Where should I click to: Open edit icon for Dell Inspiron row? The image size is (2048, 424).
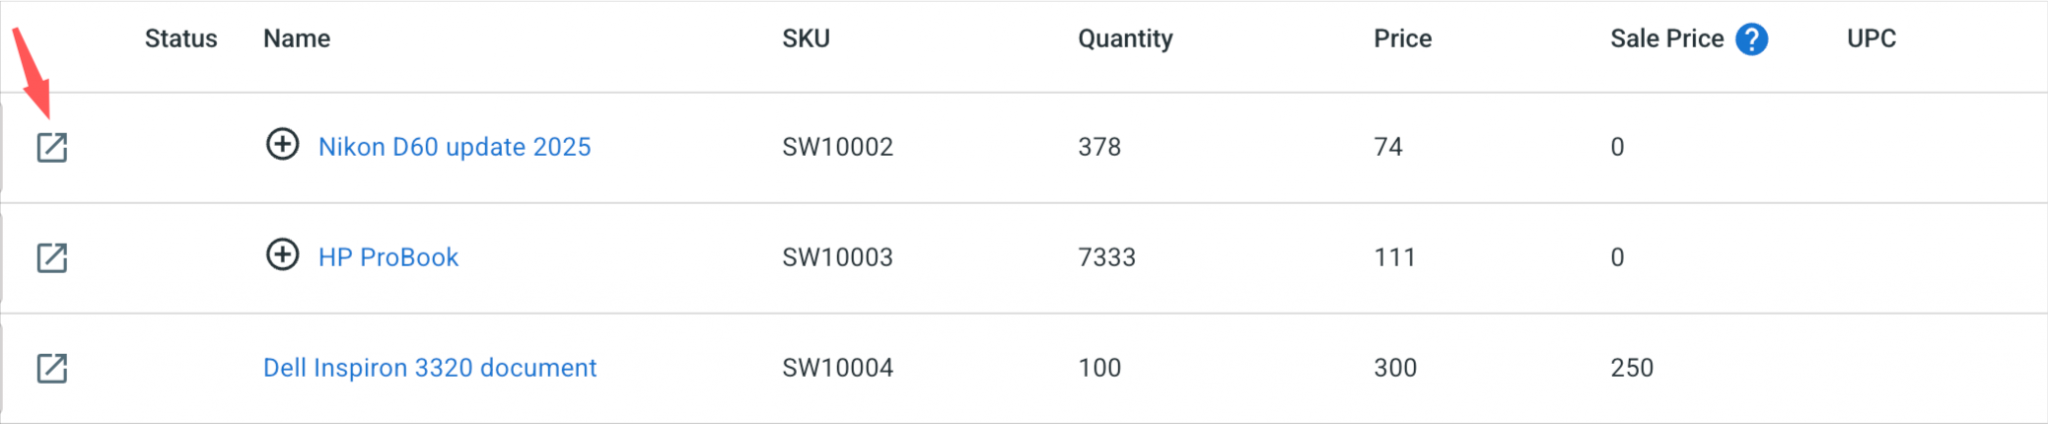pyautogui.click(x=52, y=368)
